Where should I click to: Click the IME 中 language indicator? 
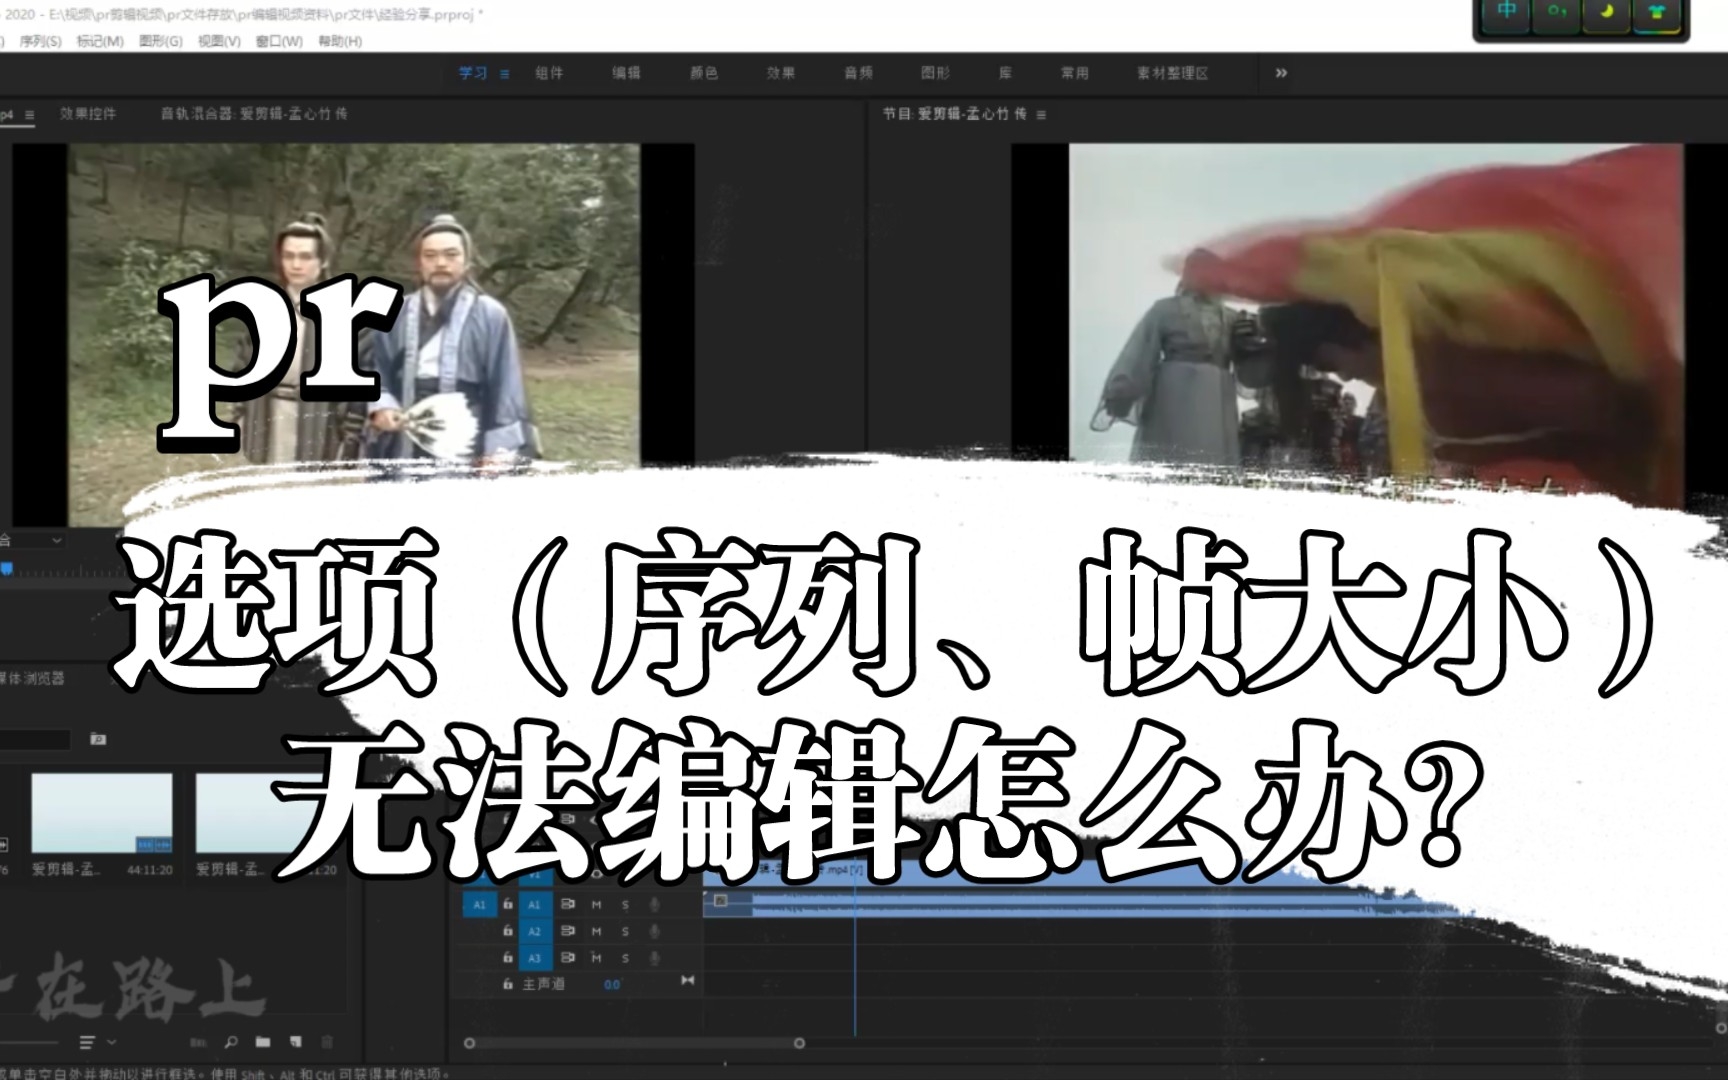click(1506, 13)
